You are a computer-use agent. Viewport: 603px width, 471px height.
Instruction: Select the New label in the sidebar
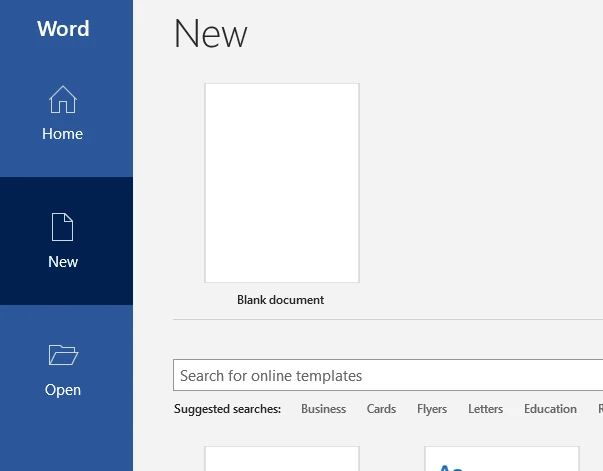point(63,262)
